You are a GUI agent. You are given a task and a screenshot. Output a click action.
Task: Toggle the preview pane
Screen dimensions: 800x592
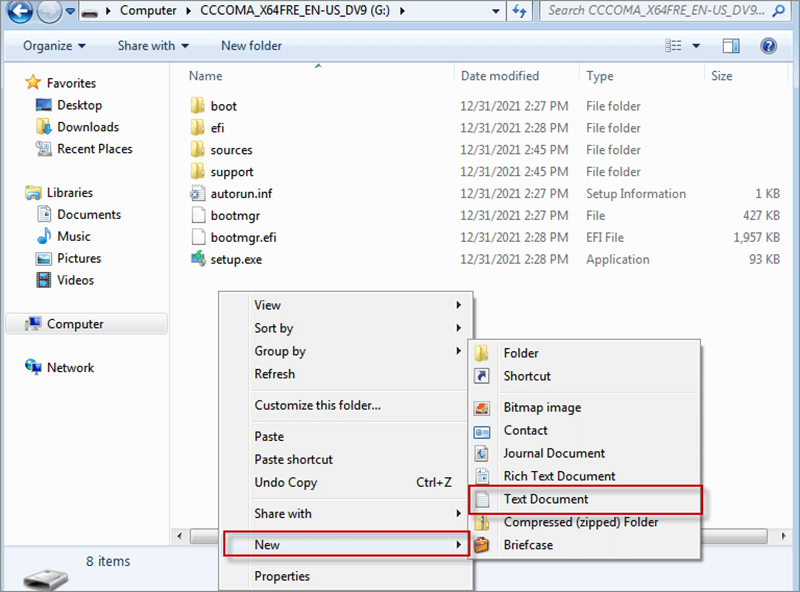point(731,46)
